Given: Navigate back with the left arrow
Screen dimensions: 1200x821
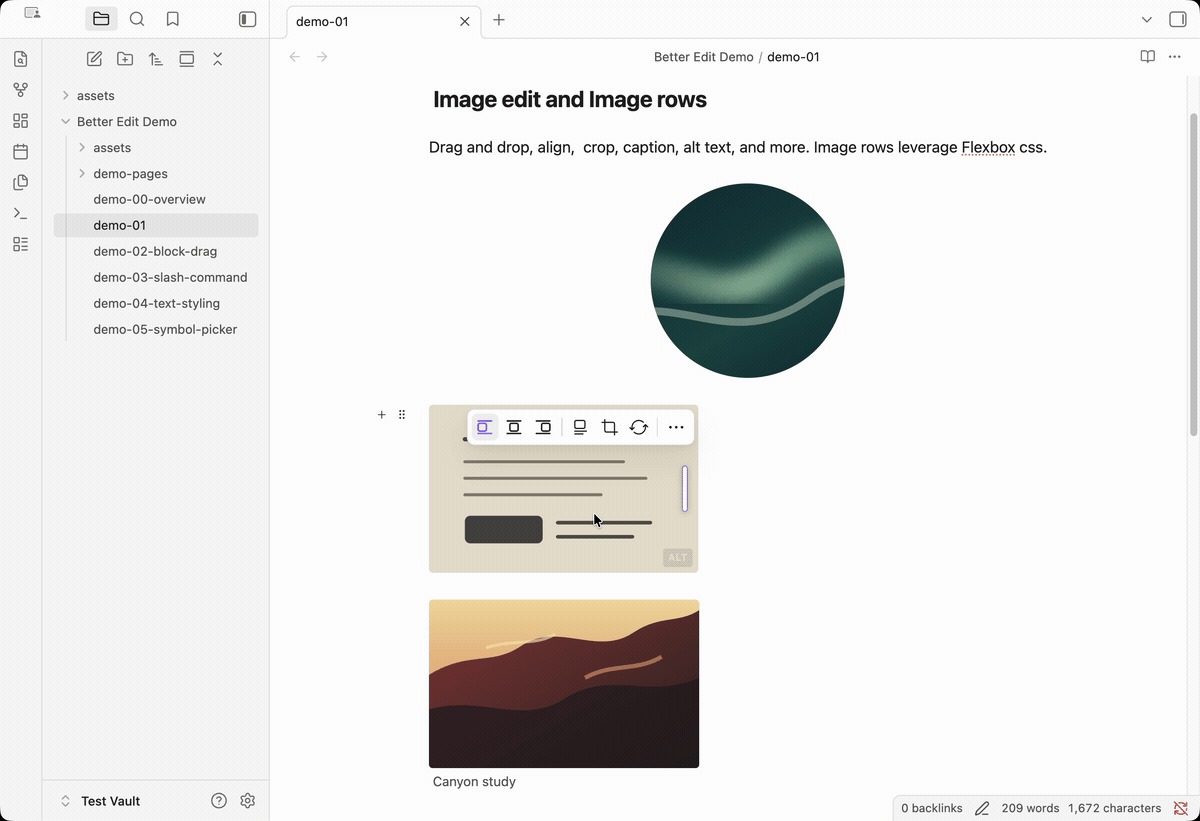Looking at the screenshot, I should pos(295,57).
